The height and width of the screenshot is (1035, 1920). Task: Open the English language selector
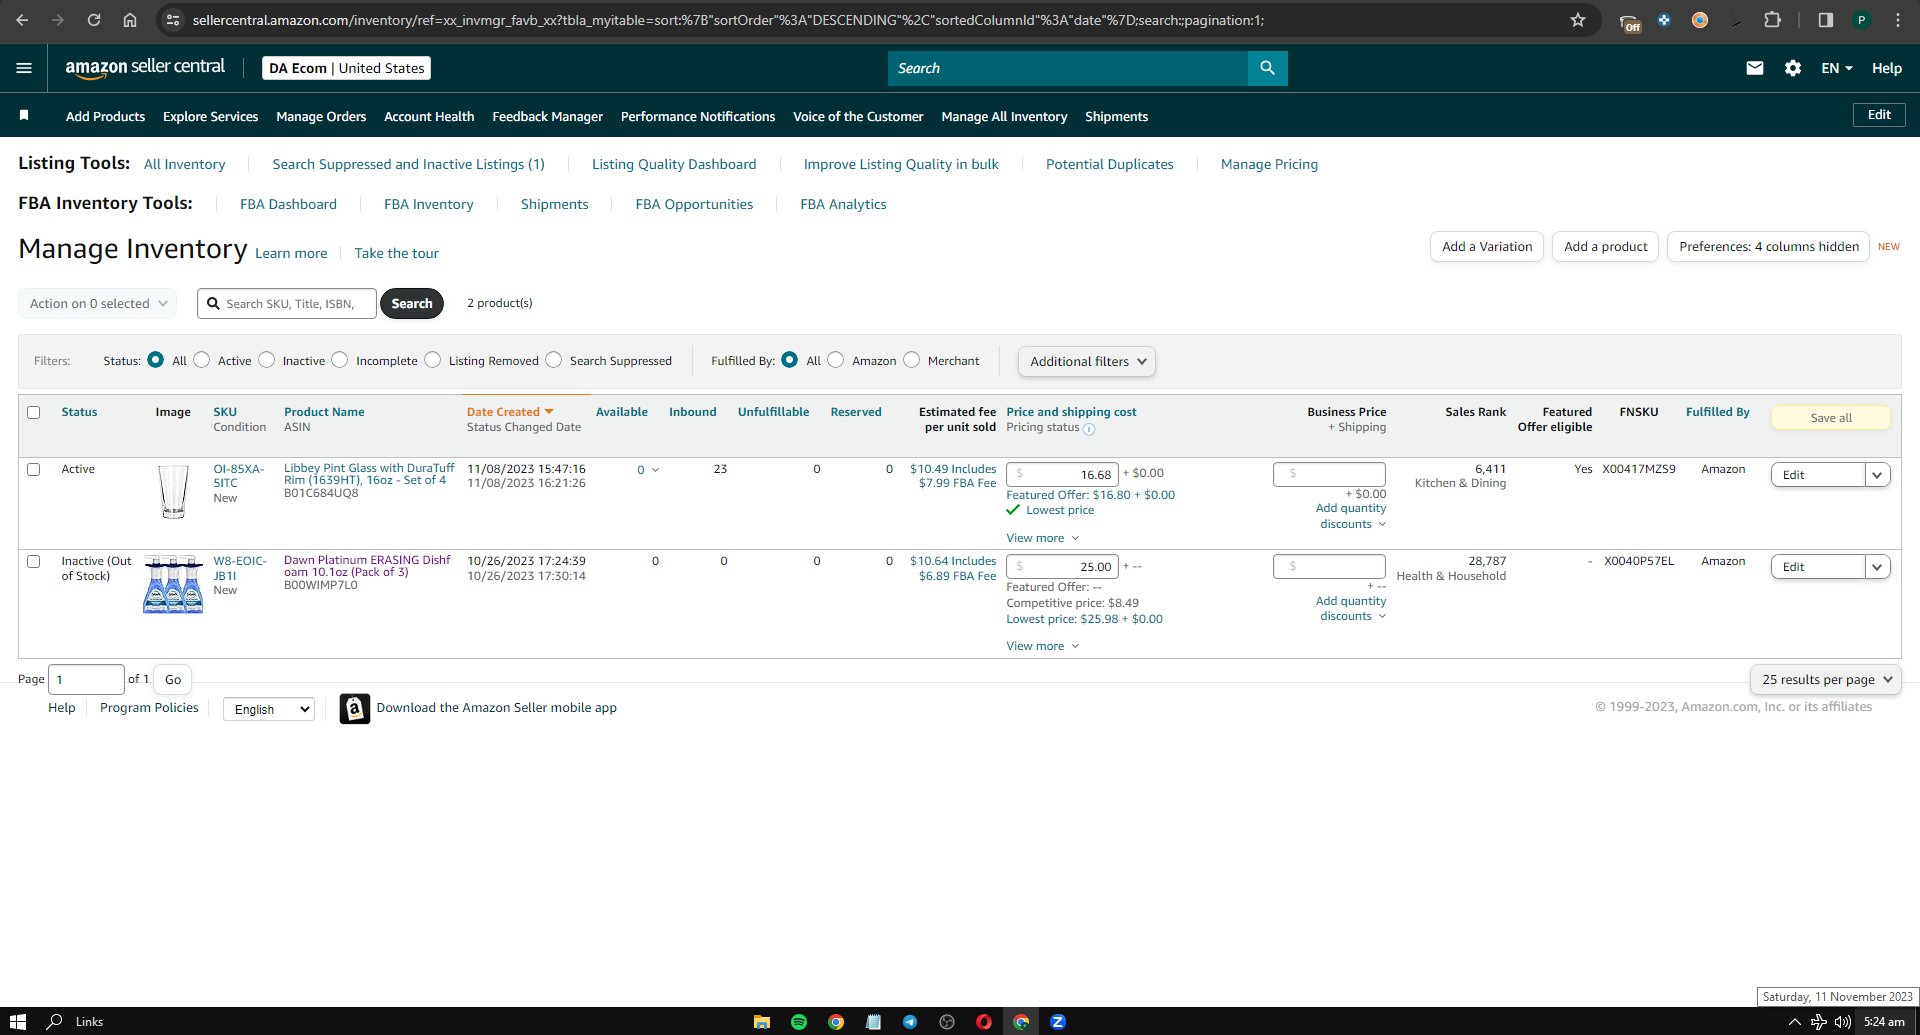coord(269,709)
